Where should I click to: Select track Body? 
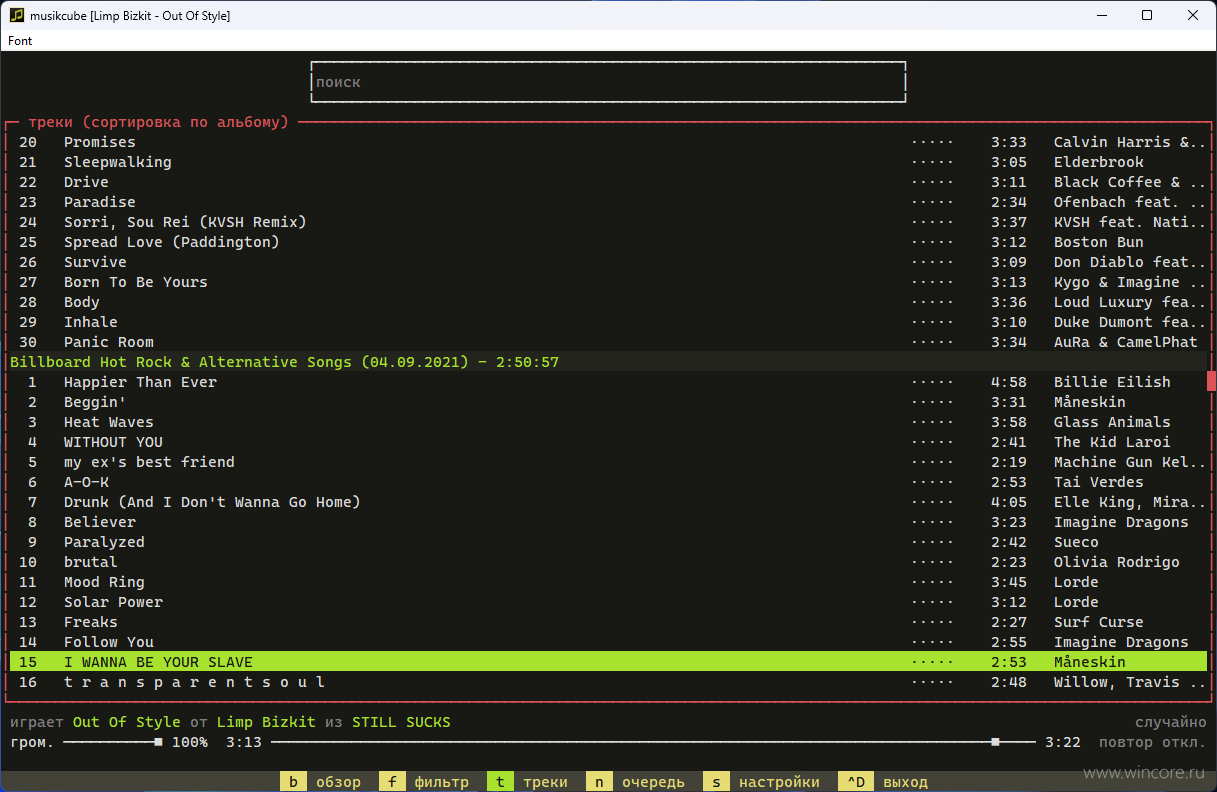(608, 302)
